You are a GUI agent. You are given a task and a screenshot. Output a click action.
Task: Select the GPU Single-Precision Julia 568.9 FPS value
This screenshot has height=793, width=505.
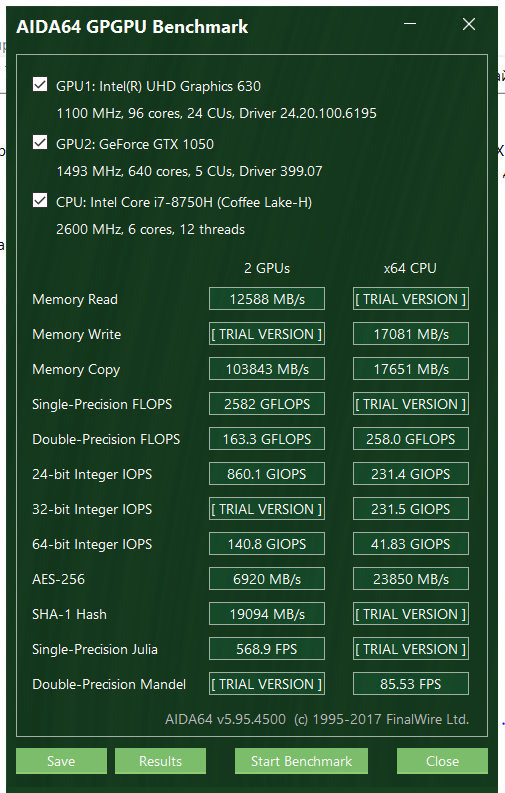point(267,649)
